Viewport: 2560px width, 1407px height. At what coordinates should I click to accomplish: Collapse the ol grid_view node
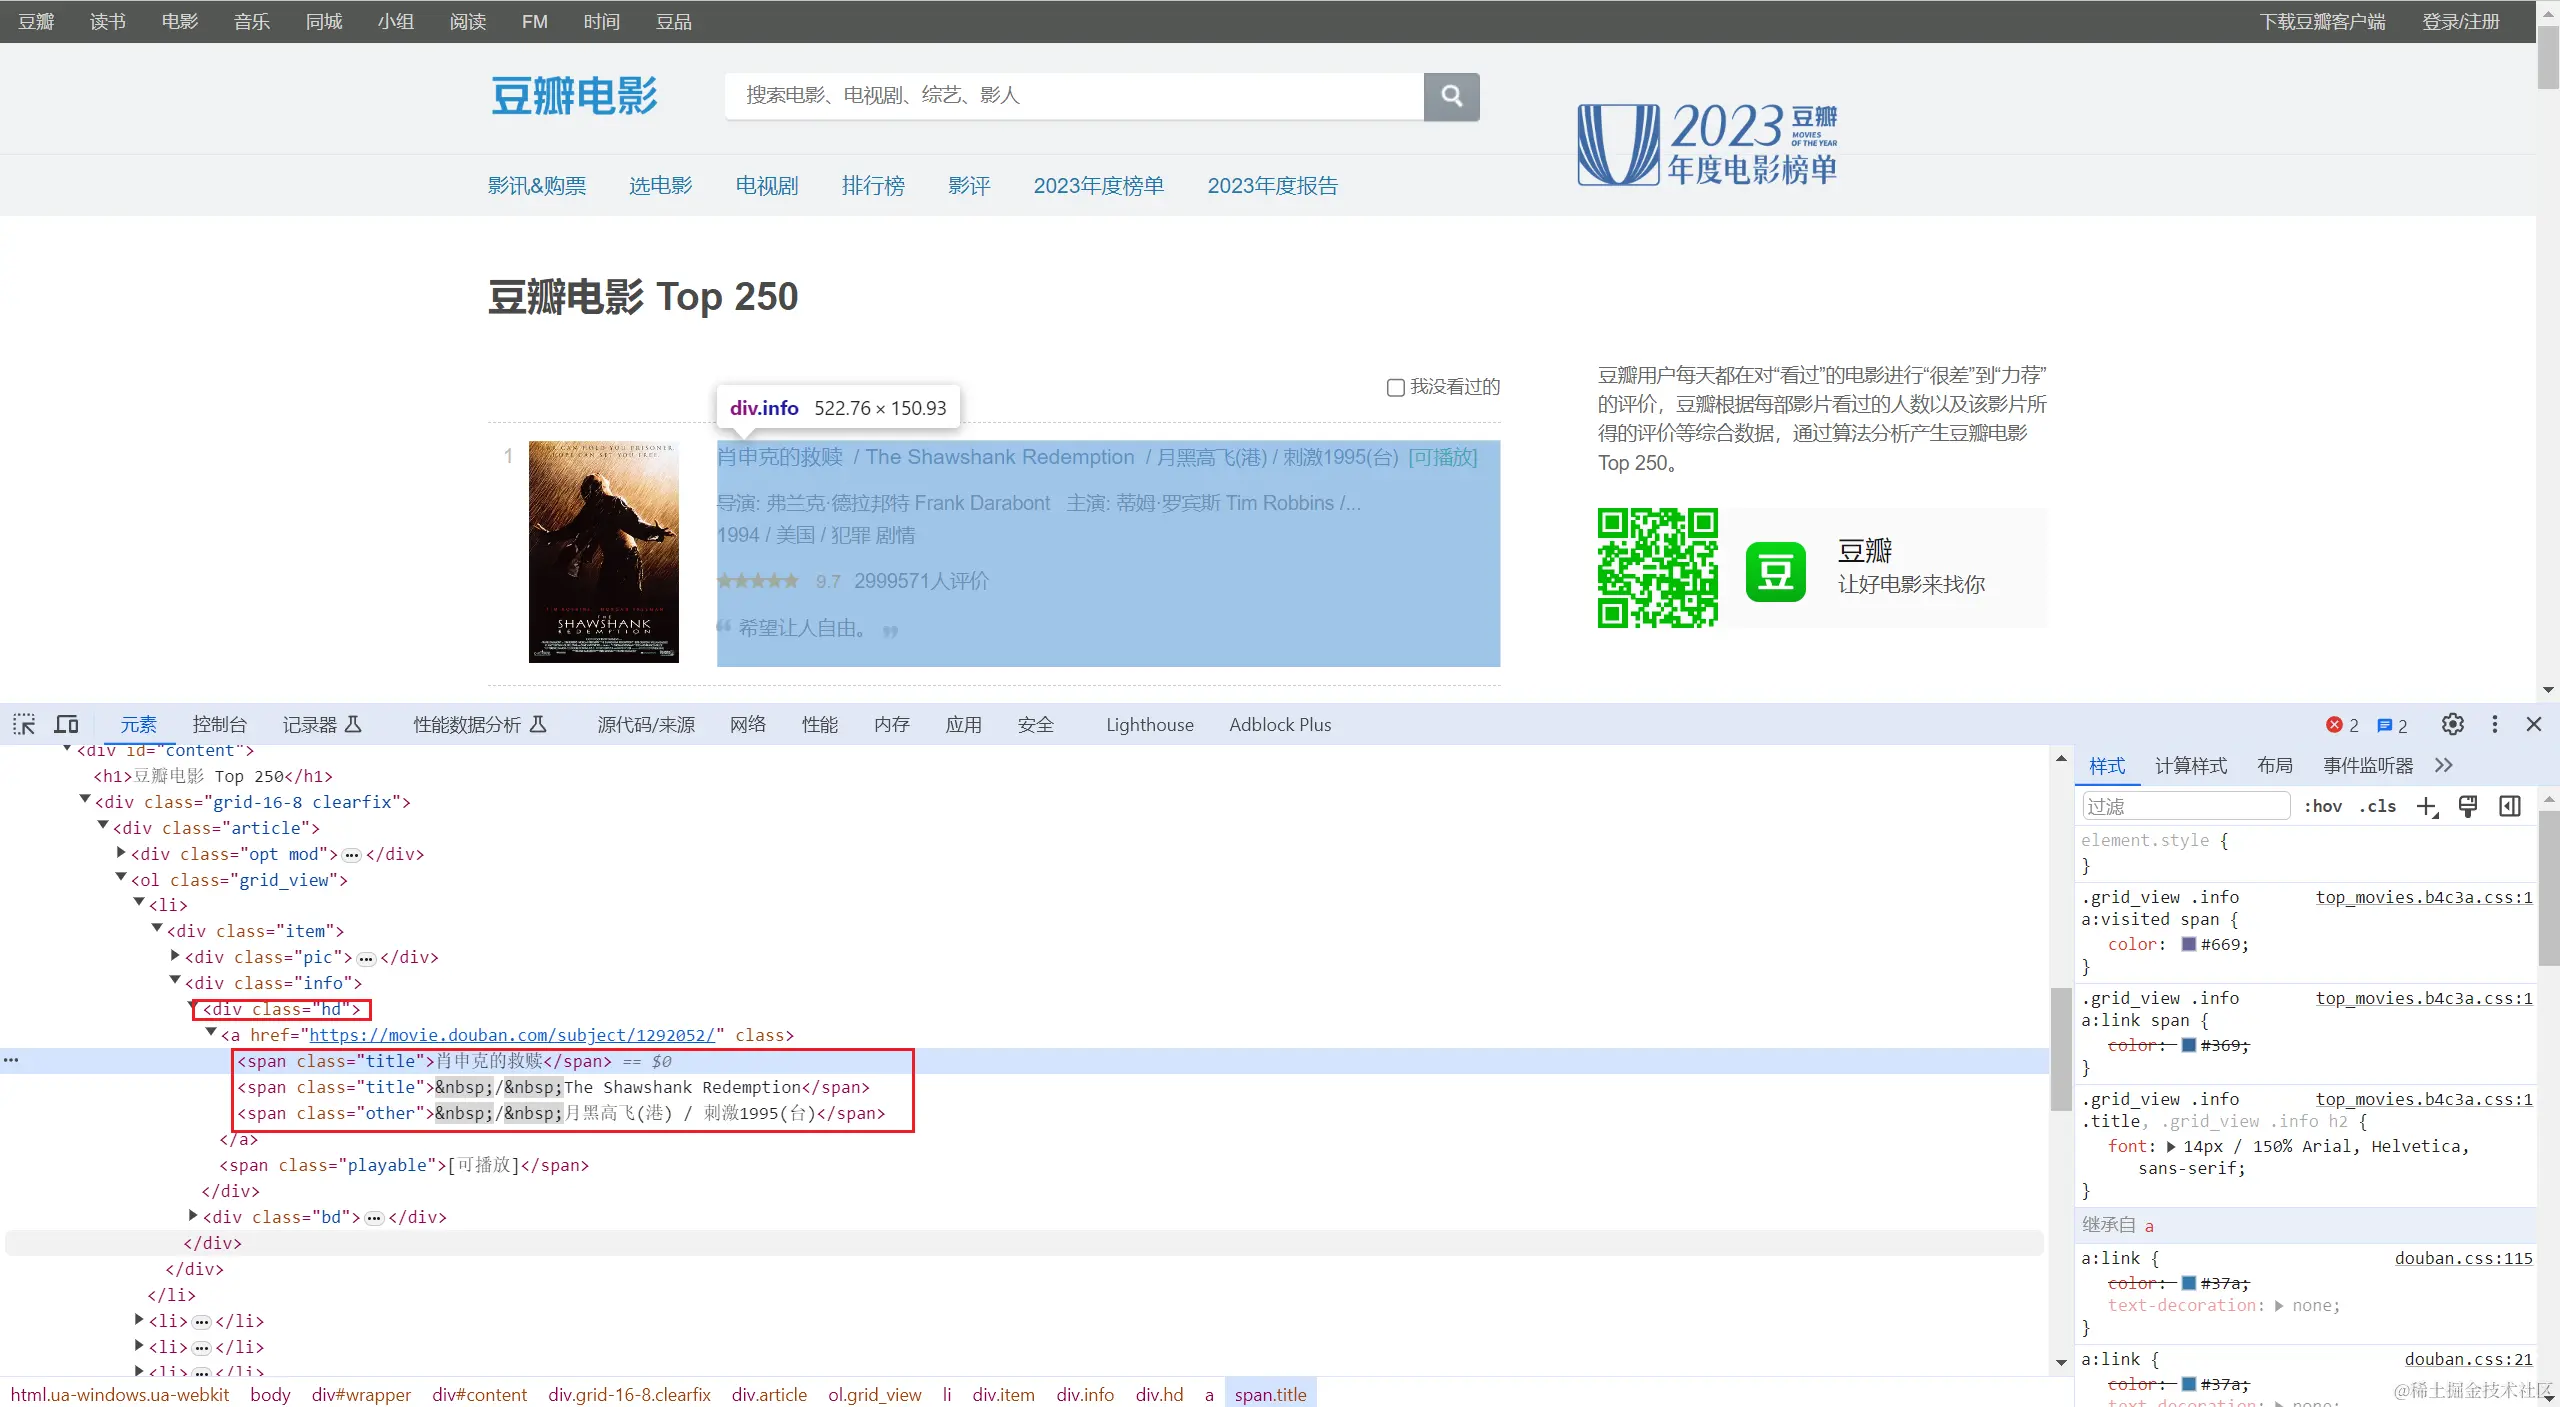tap(121, 879)
